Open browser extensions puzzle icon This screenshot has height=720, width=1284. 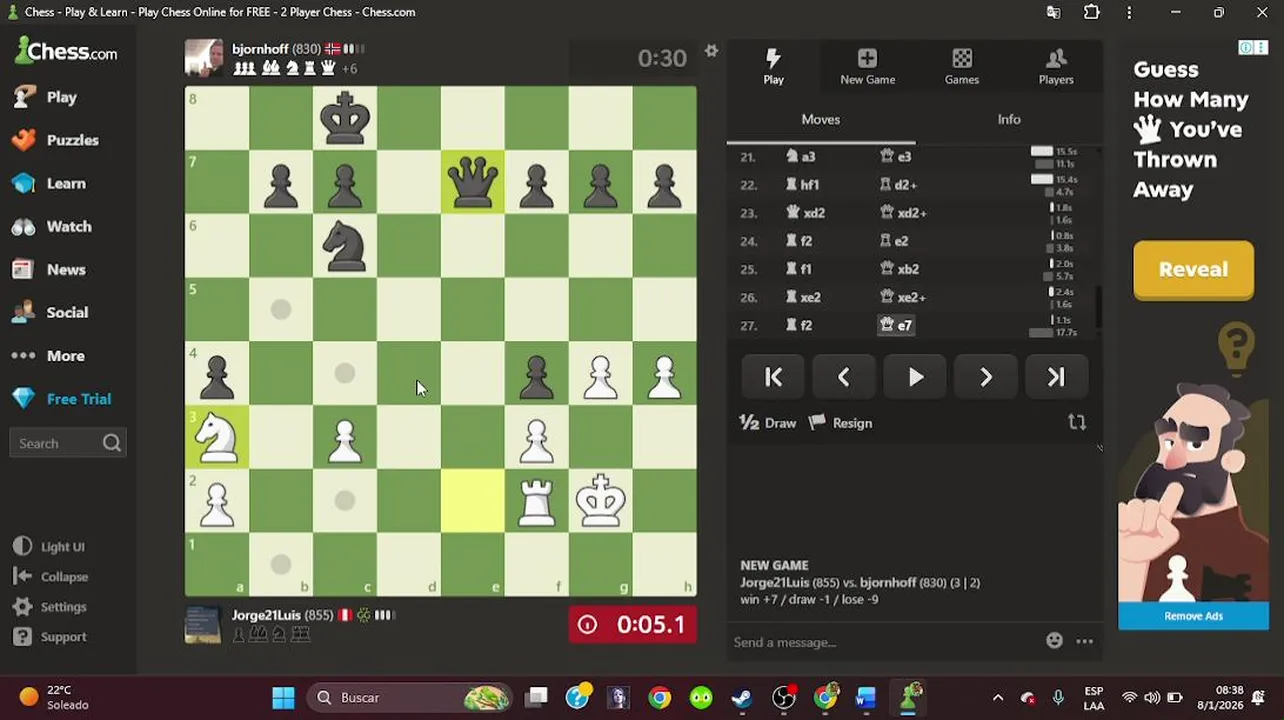1091,12
